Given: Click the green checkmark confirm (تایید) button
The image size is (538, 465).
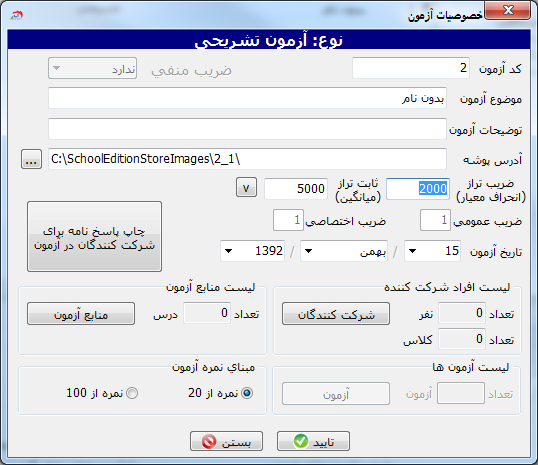Looking at the screenshot, I should pyautogui.click(x=313, y=441).
